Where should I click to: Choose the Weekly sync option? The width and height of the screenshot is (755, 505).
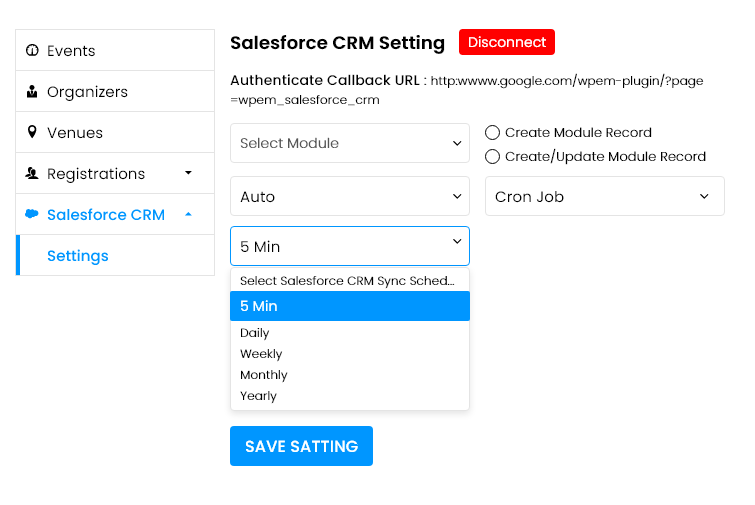click(350, 354)
